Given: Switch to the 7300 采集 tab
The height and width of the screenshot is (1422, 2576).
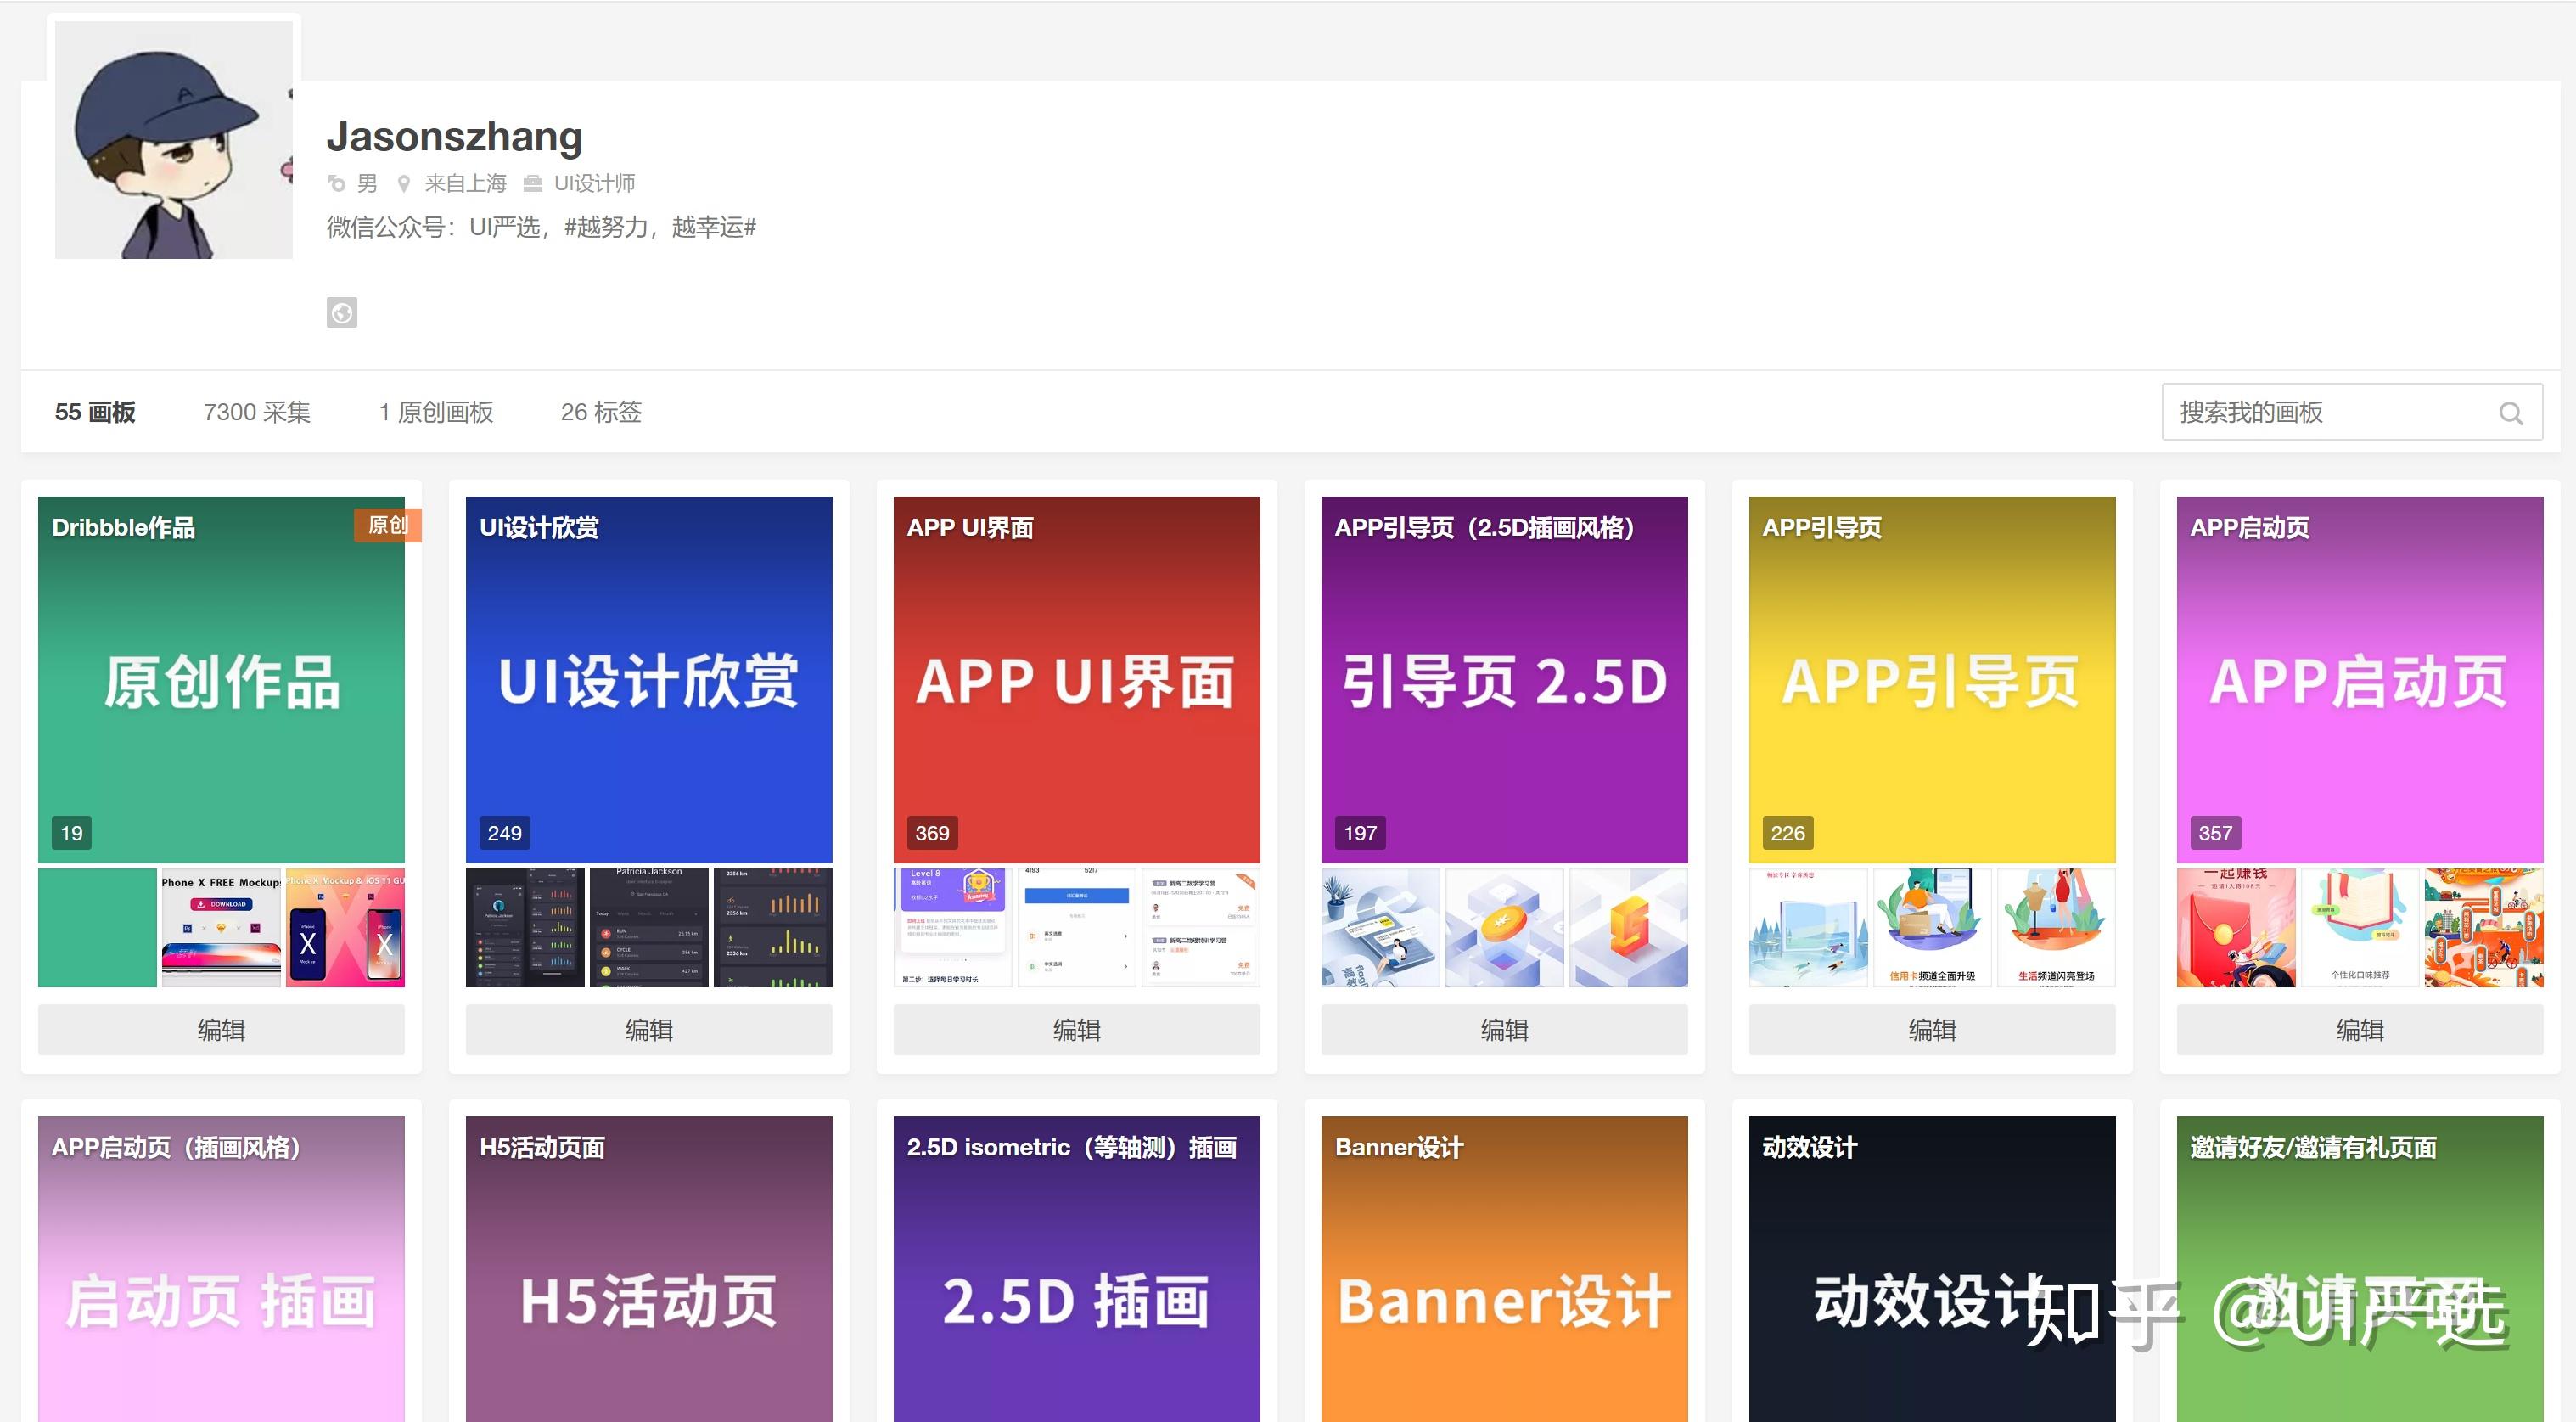Looking at the screenshot, I should 257,412.
